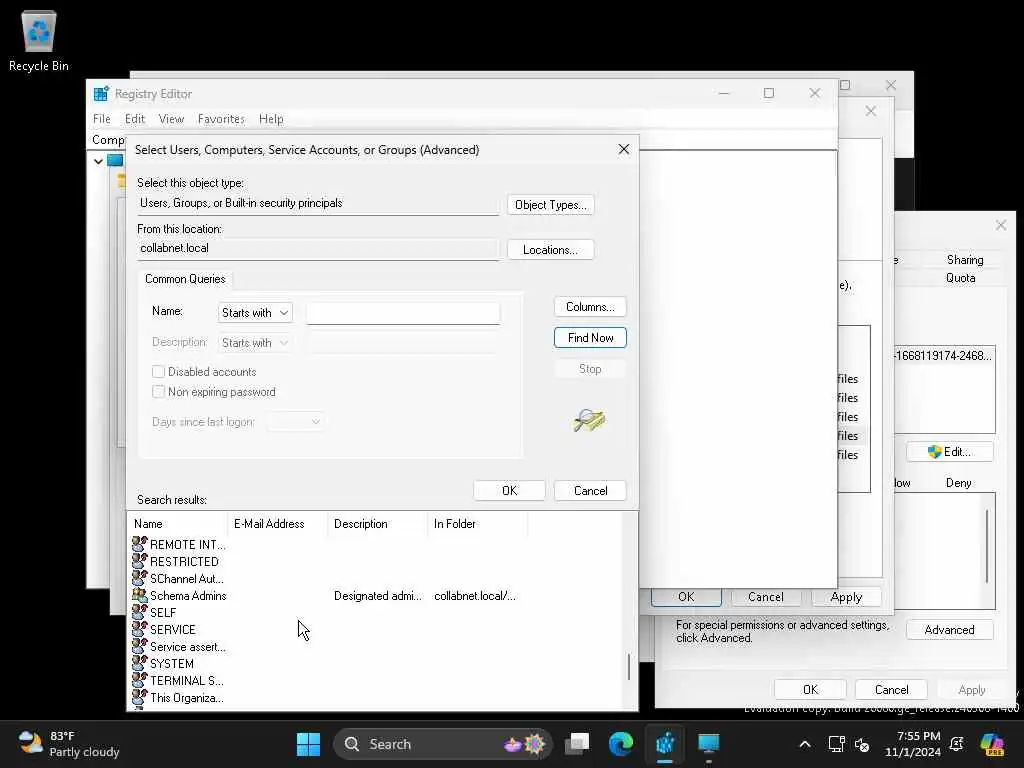Open the Help menu in Registry Editor
This screenshot has width=1024, height=768.
271,119
